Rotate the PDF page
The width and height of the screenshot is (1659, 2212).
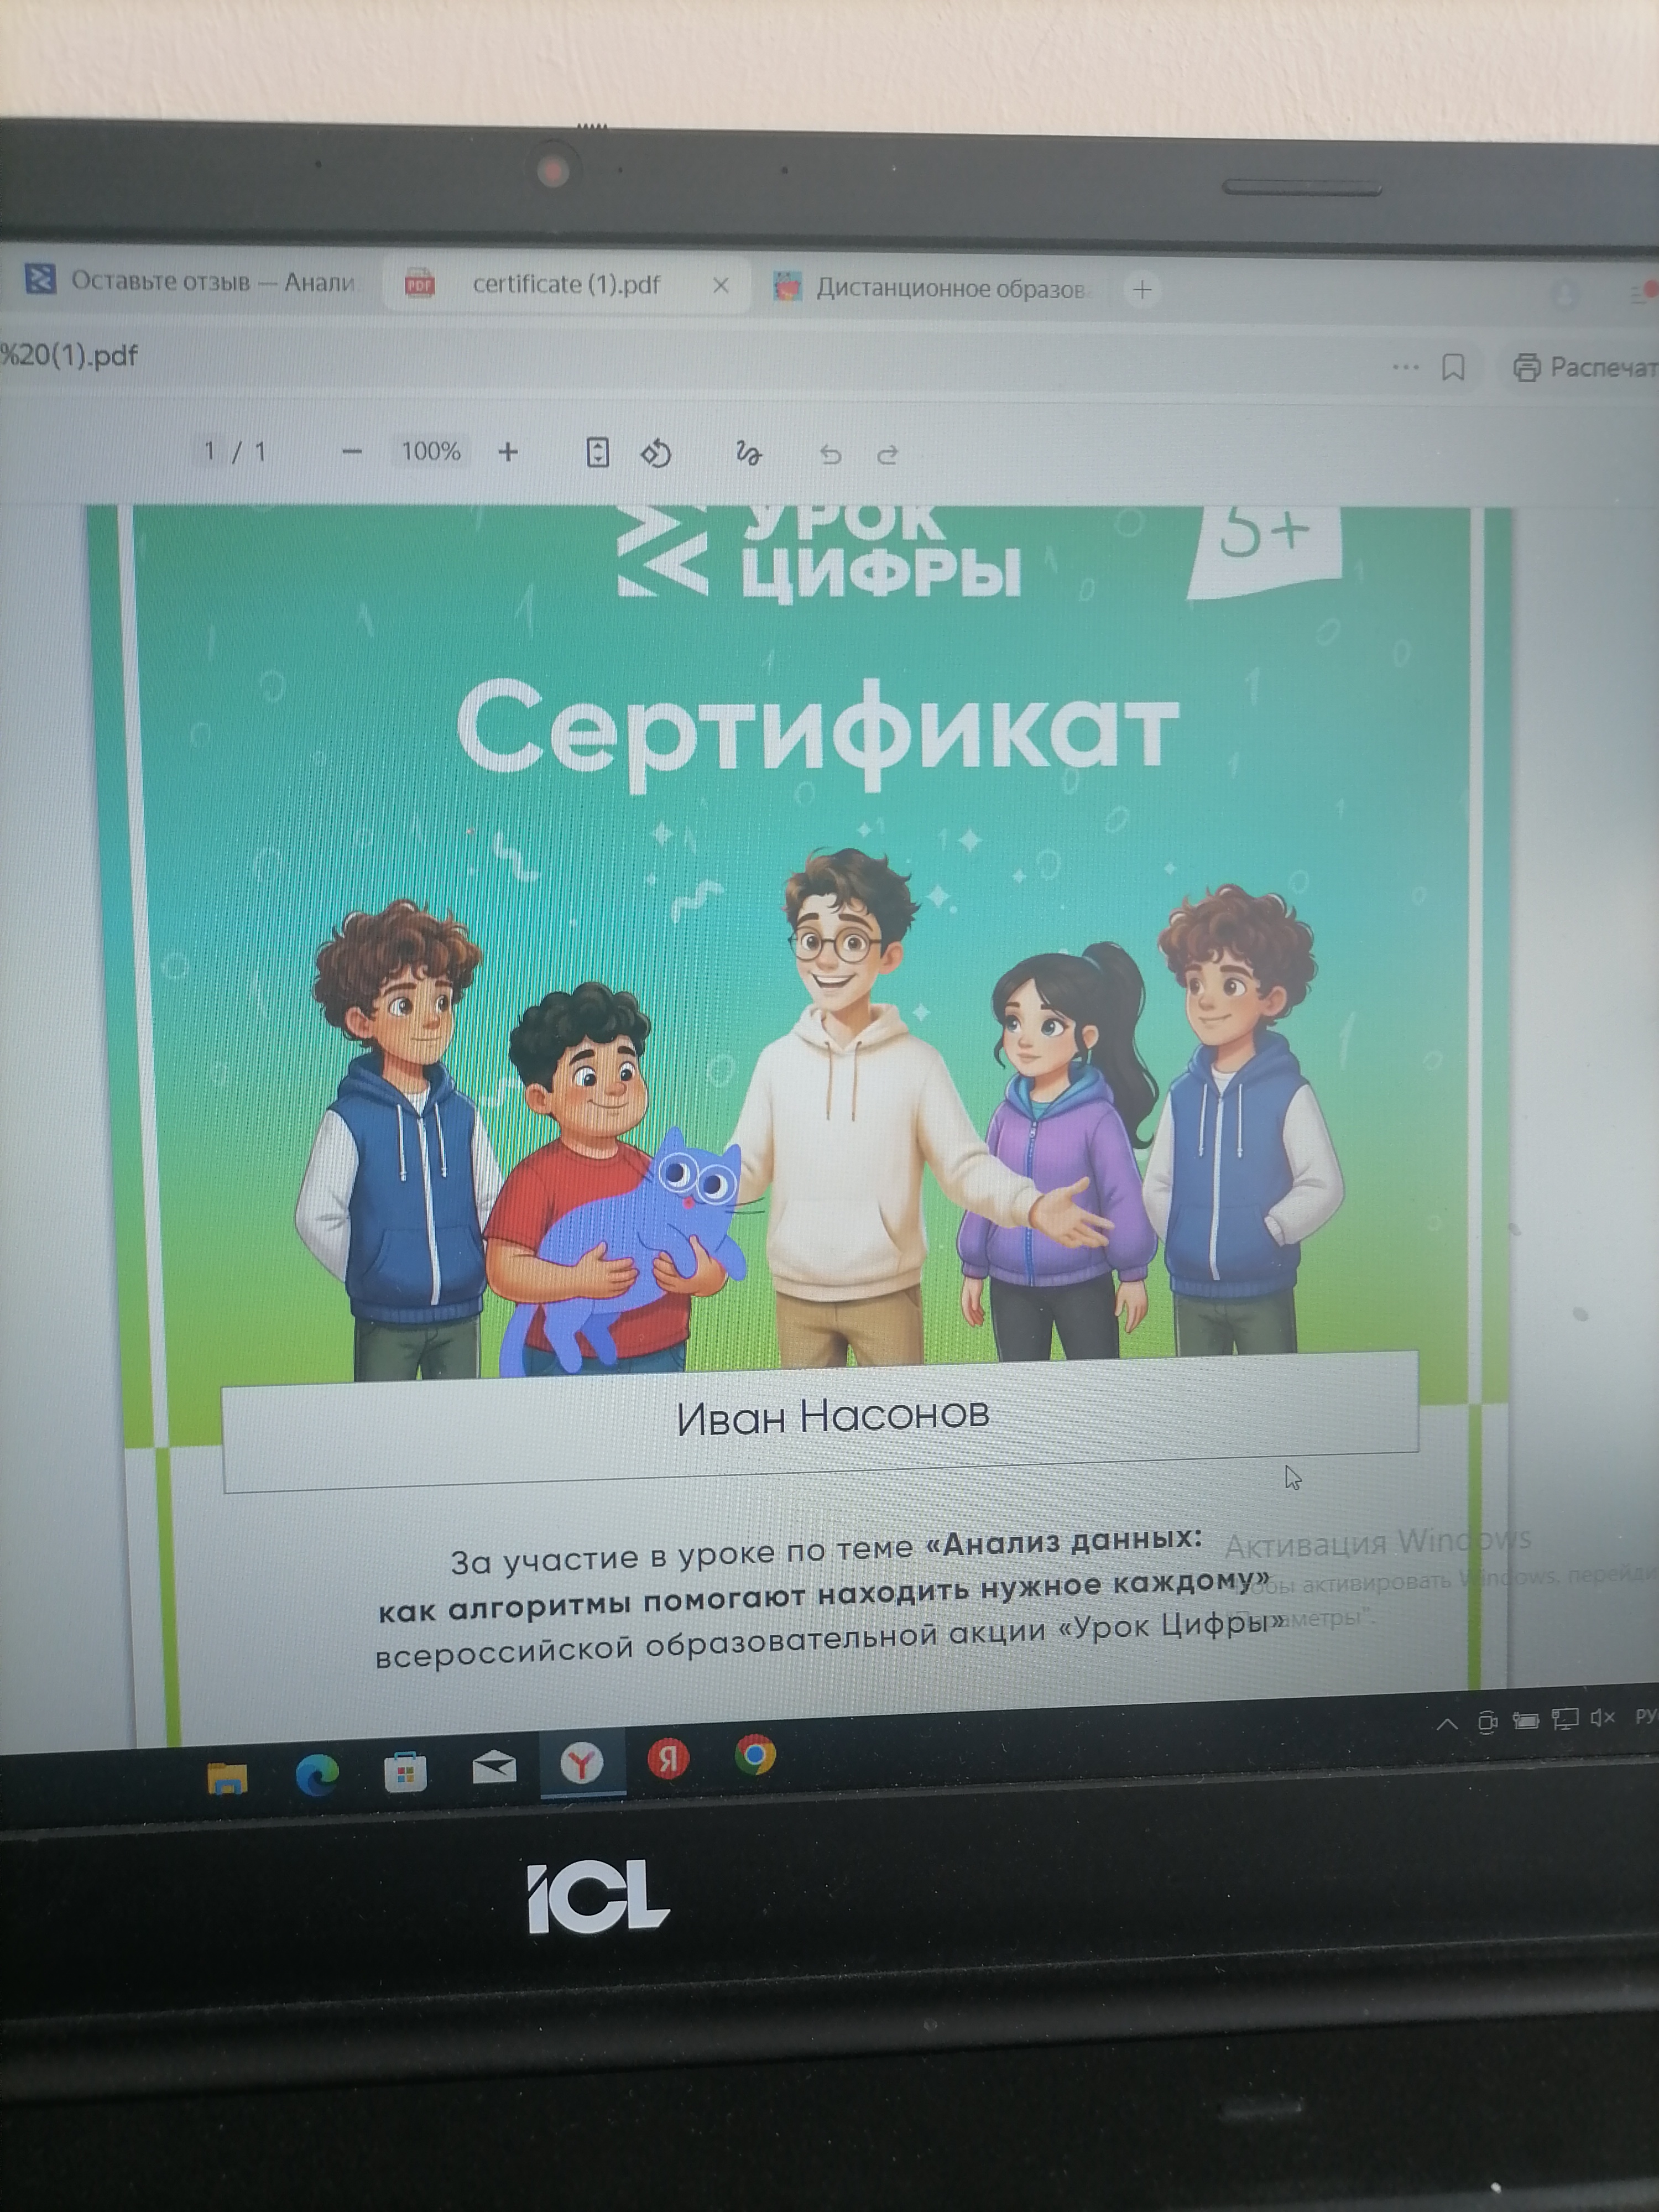(x=656, y=454)
